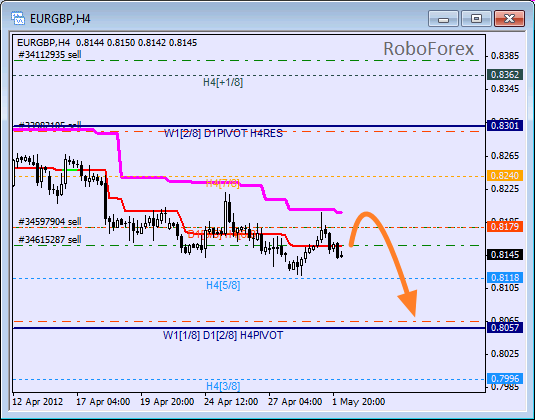Click the 0.8385 price scale value
This screenshot has width=535, height=420.
[x=505, y=56]
